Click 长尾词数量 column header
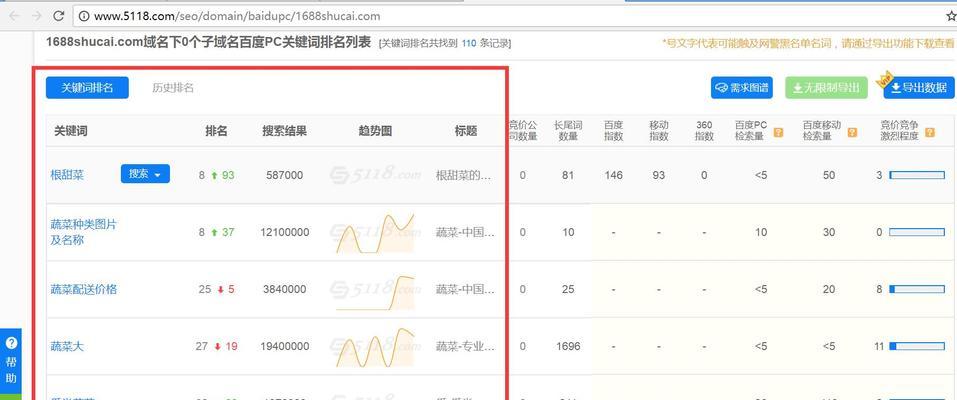The height and width of the screenshot is (400, 957). coord(568,131)
